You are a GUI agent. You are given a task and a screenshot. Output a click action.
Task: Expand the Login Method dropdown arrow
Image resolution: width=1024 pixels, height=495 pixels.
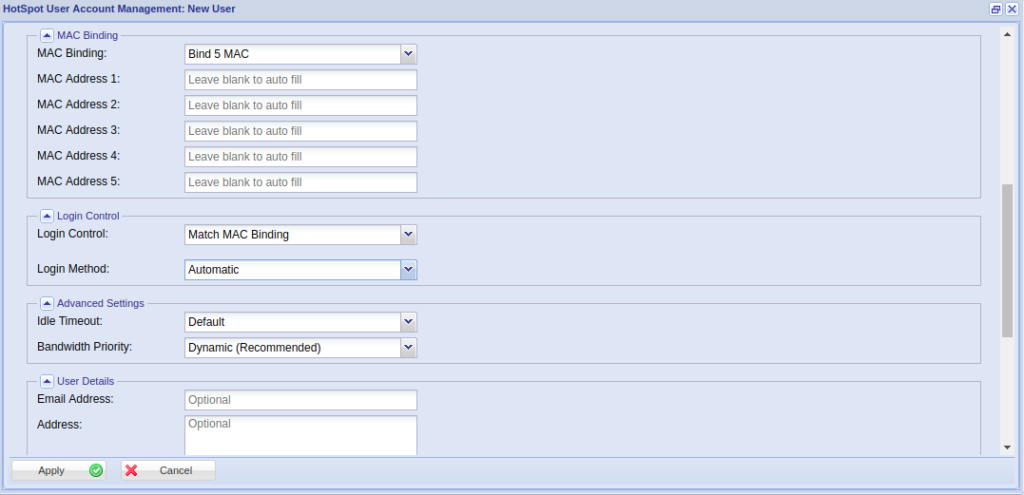pyautogui.click(x=407, y=270)
